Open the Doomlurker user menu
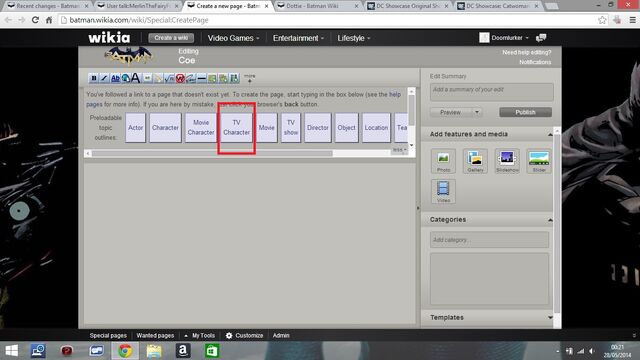 (x=504, y=38)
